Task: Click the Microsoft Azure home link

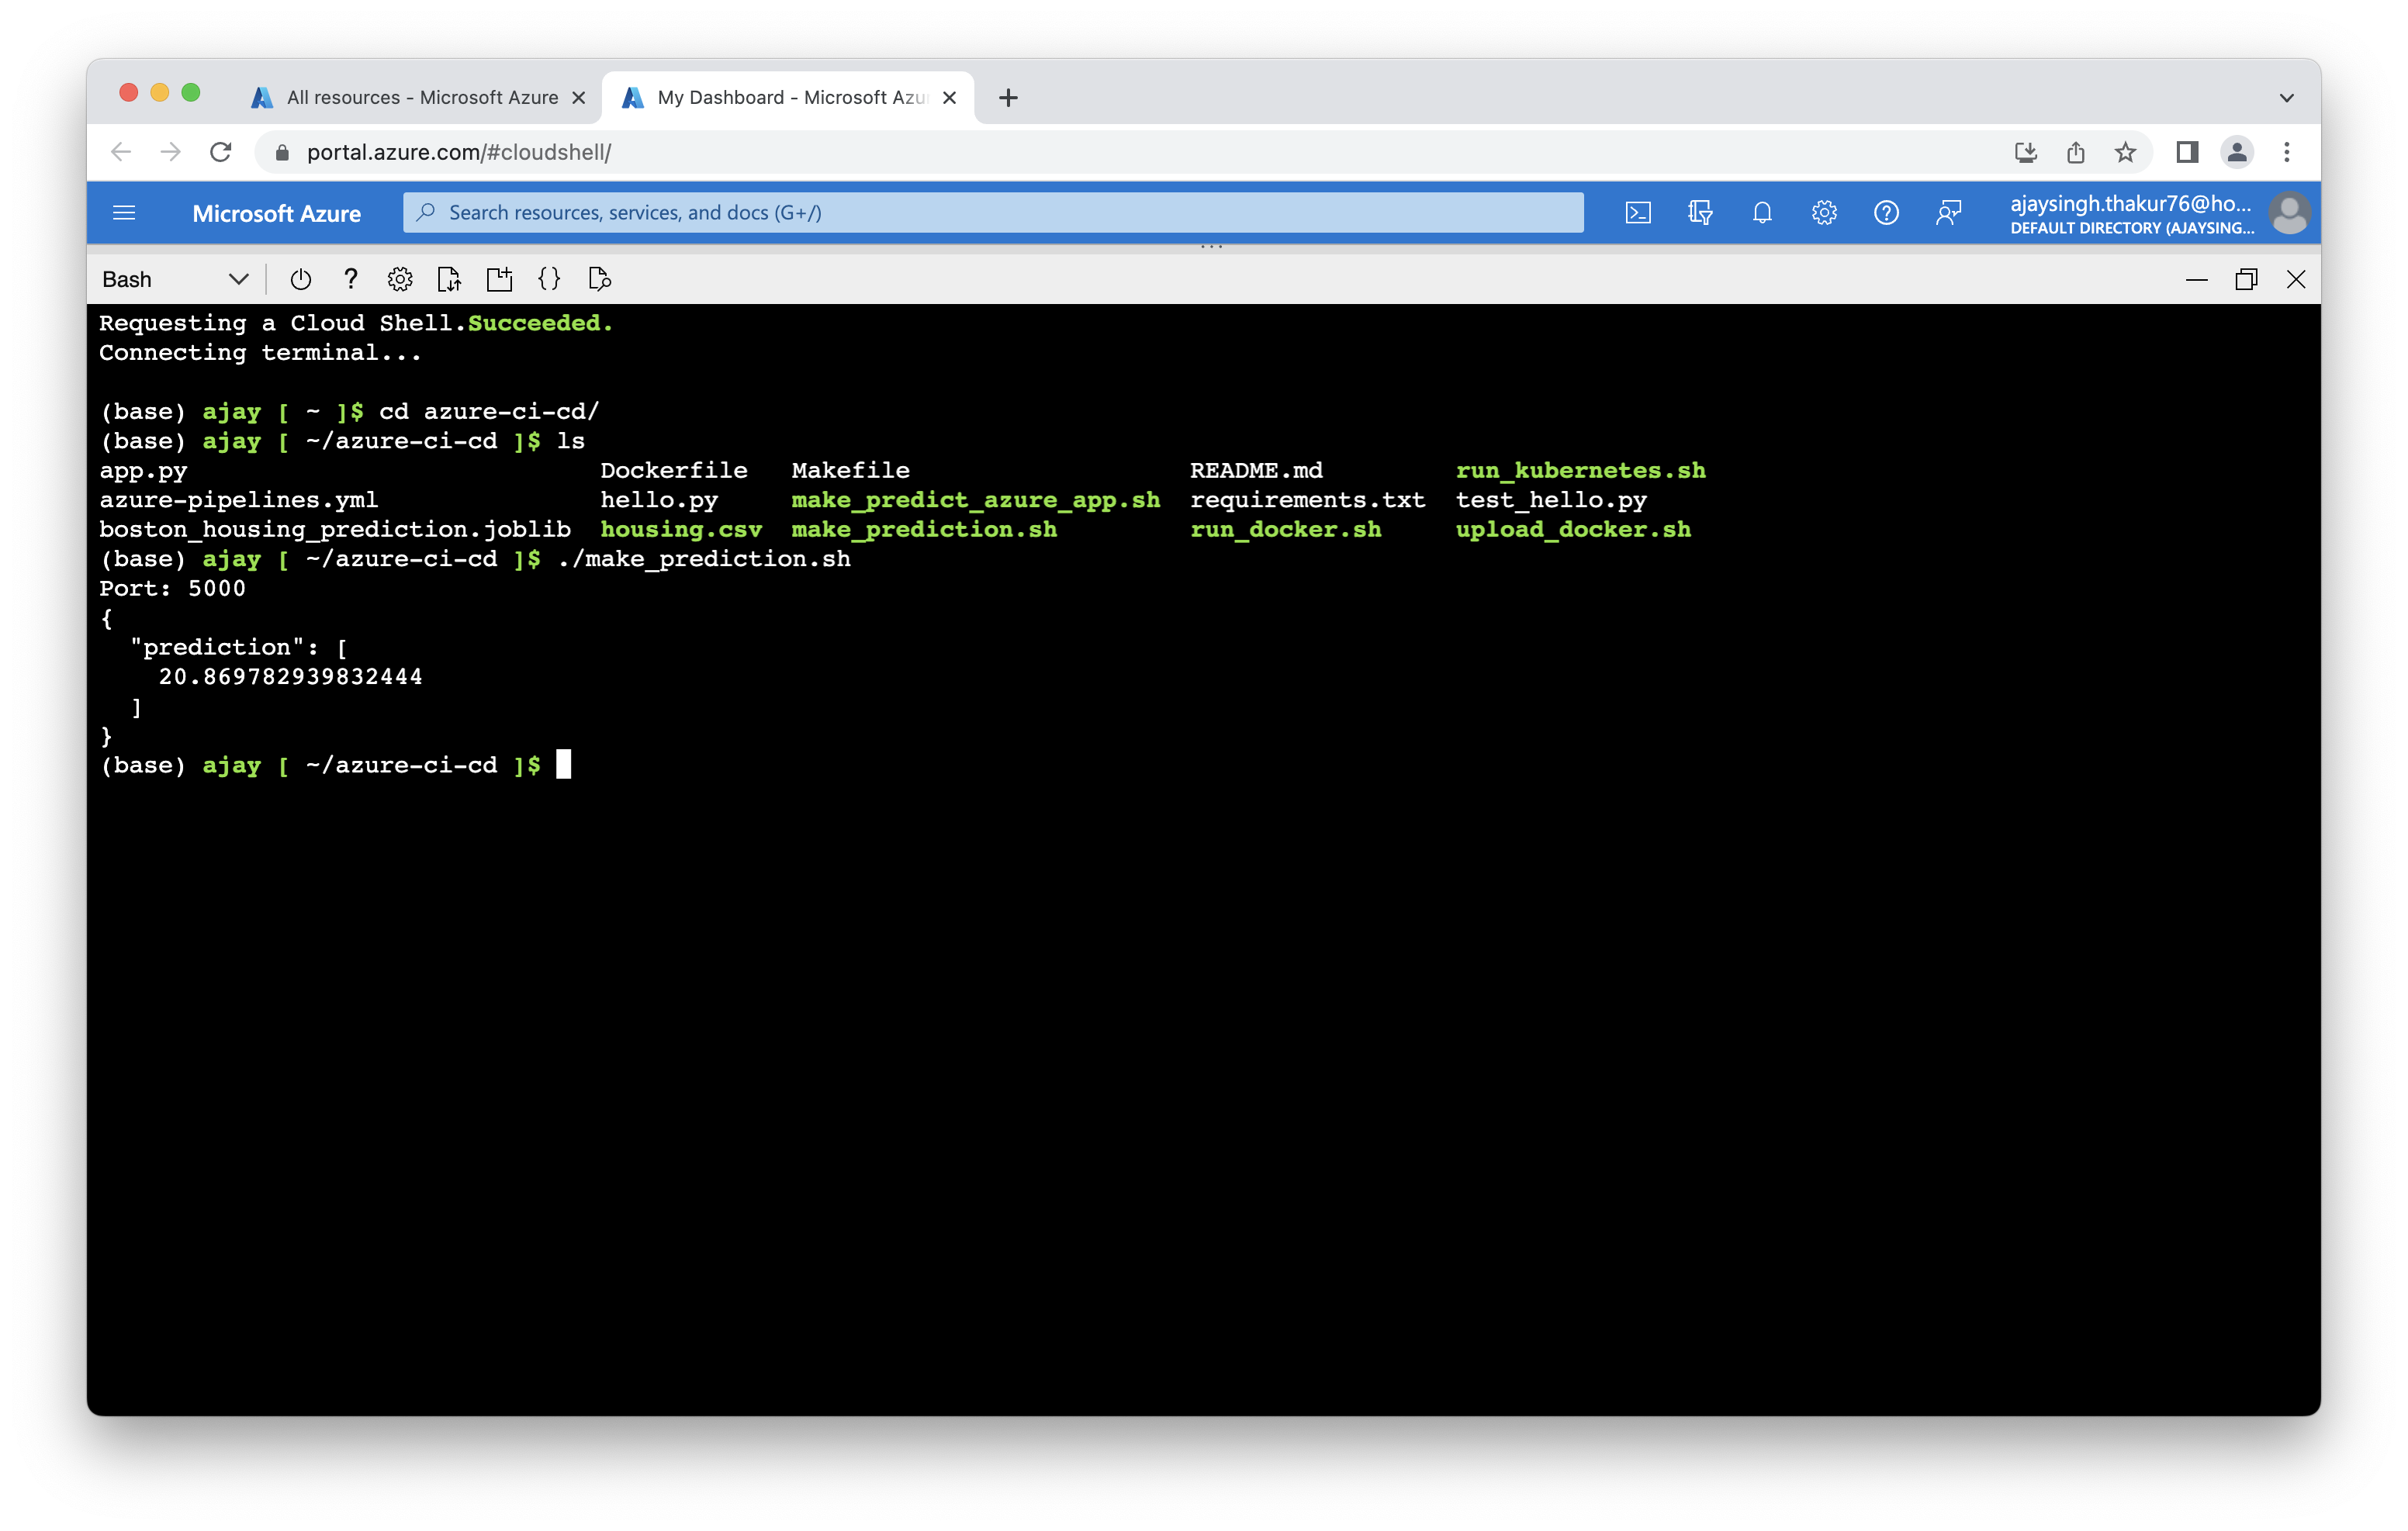Action: pyautogui.click(x=276, y=214)
